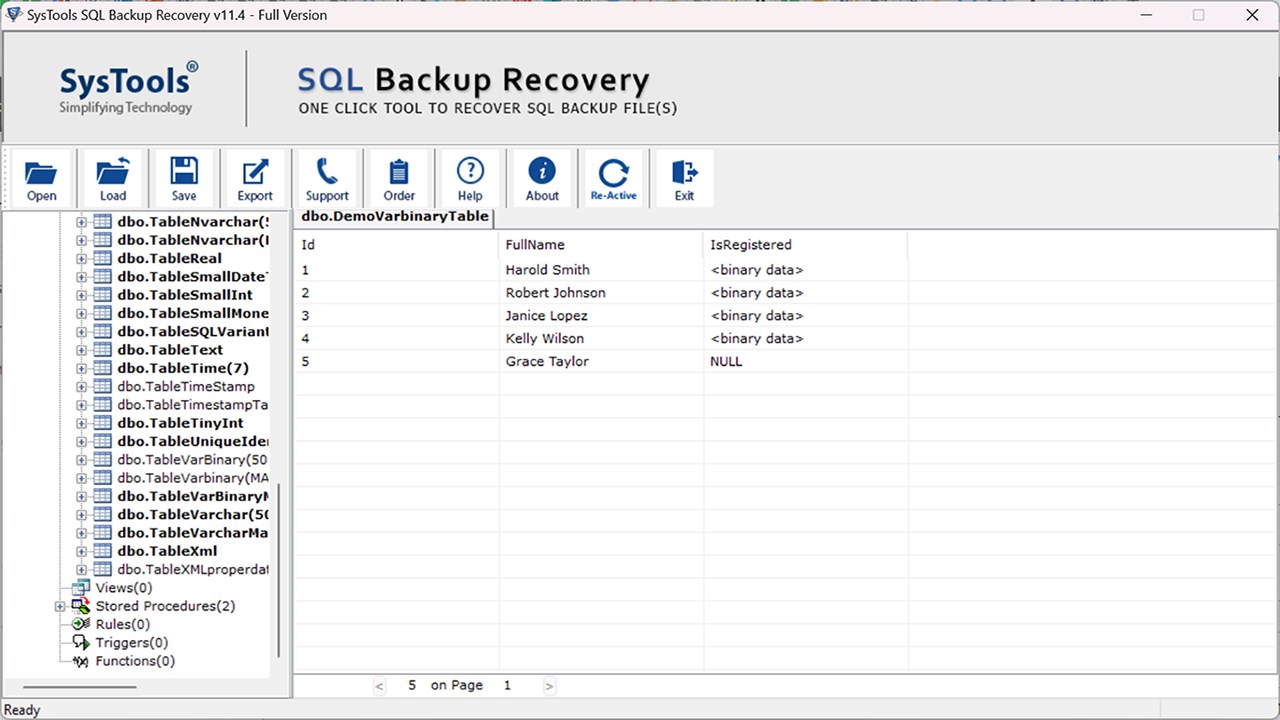Go to the previous results page
Image resolution: width=1280 pixels, height=720 pixels.
coord(380,686)
